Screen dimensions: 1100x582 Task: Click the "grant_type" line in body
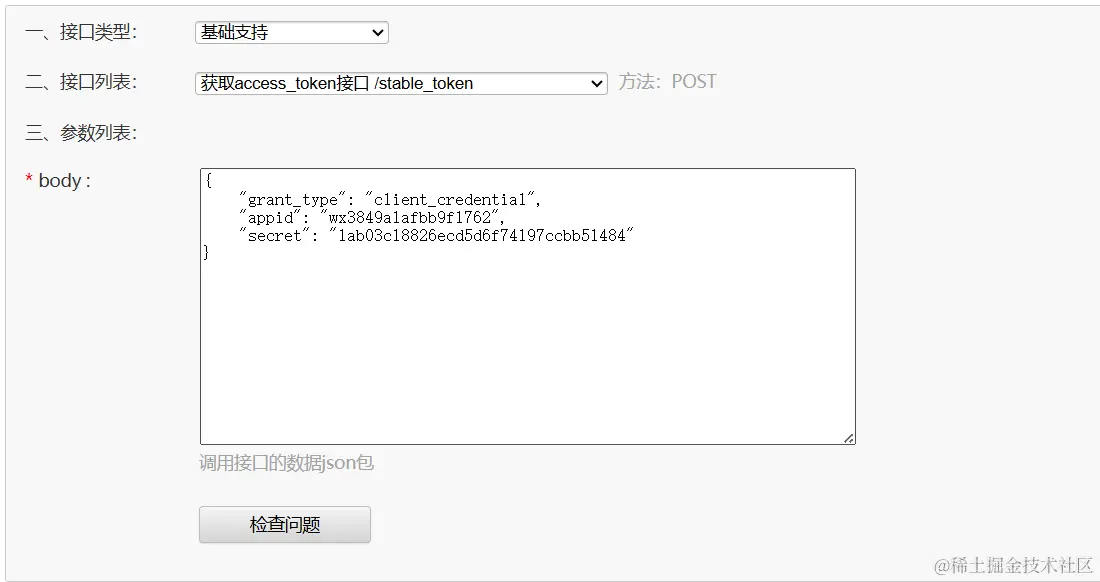click(x=390, y=200)
